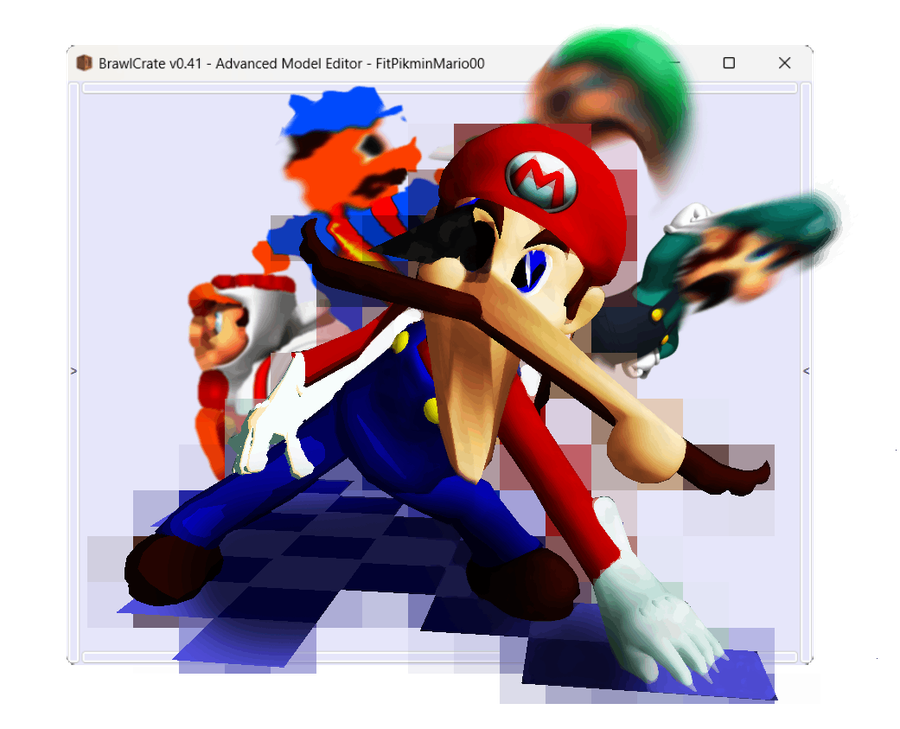
Task: Click the window title text FitPikminMario00
Action: click(x=430, y=63)
